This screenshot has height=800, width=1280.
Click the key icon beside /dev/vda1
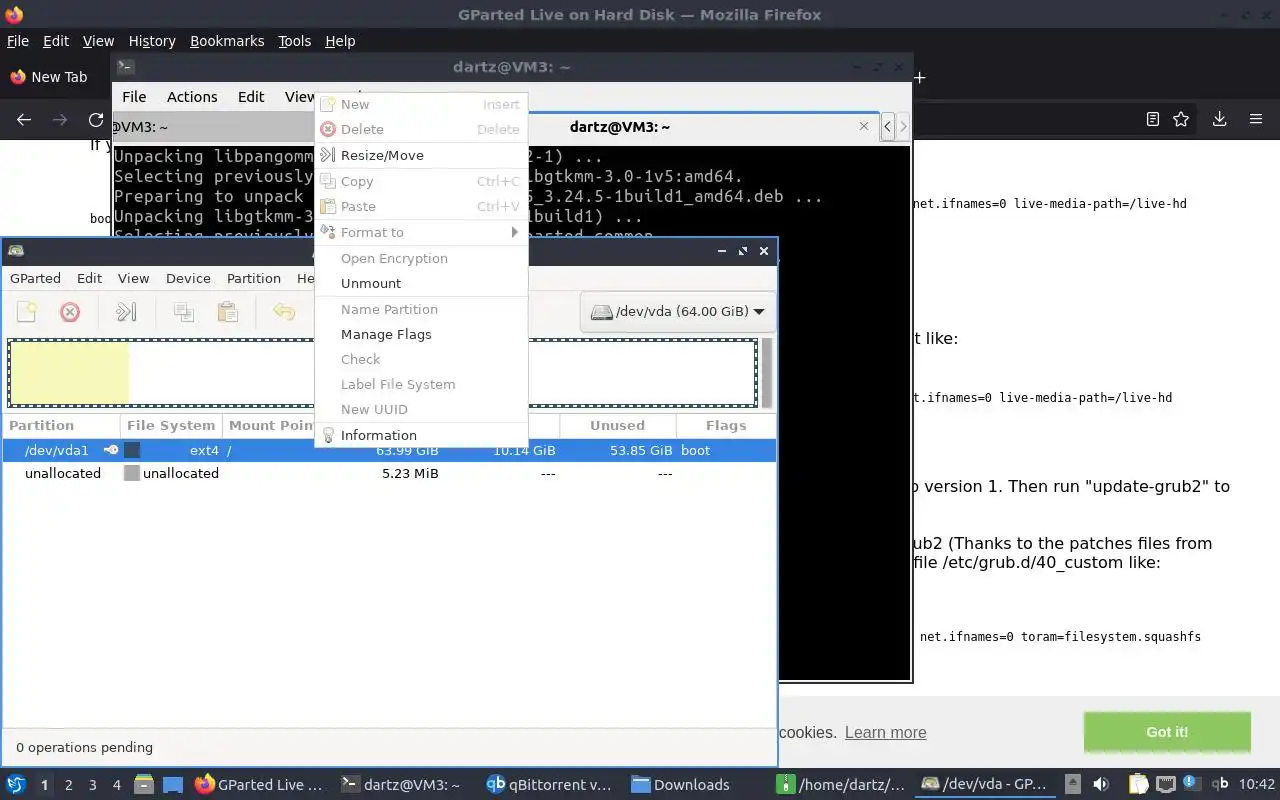pos(111,450)
